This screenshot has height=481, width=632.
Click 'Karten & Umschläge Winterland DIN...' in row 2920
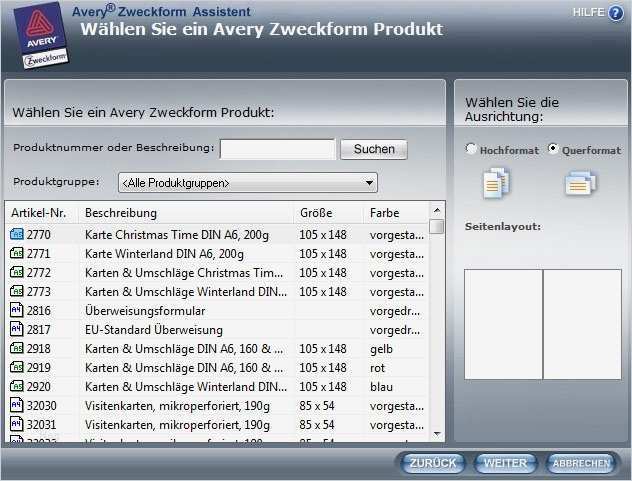pos(186,387)
